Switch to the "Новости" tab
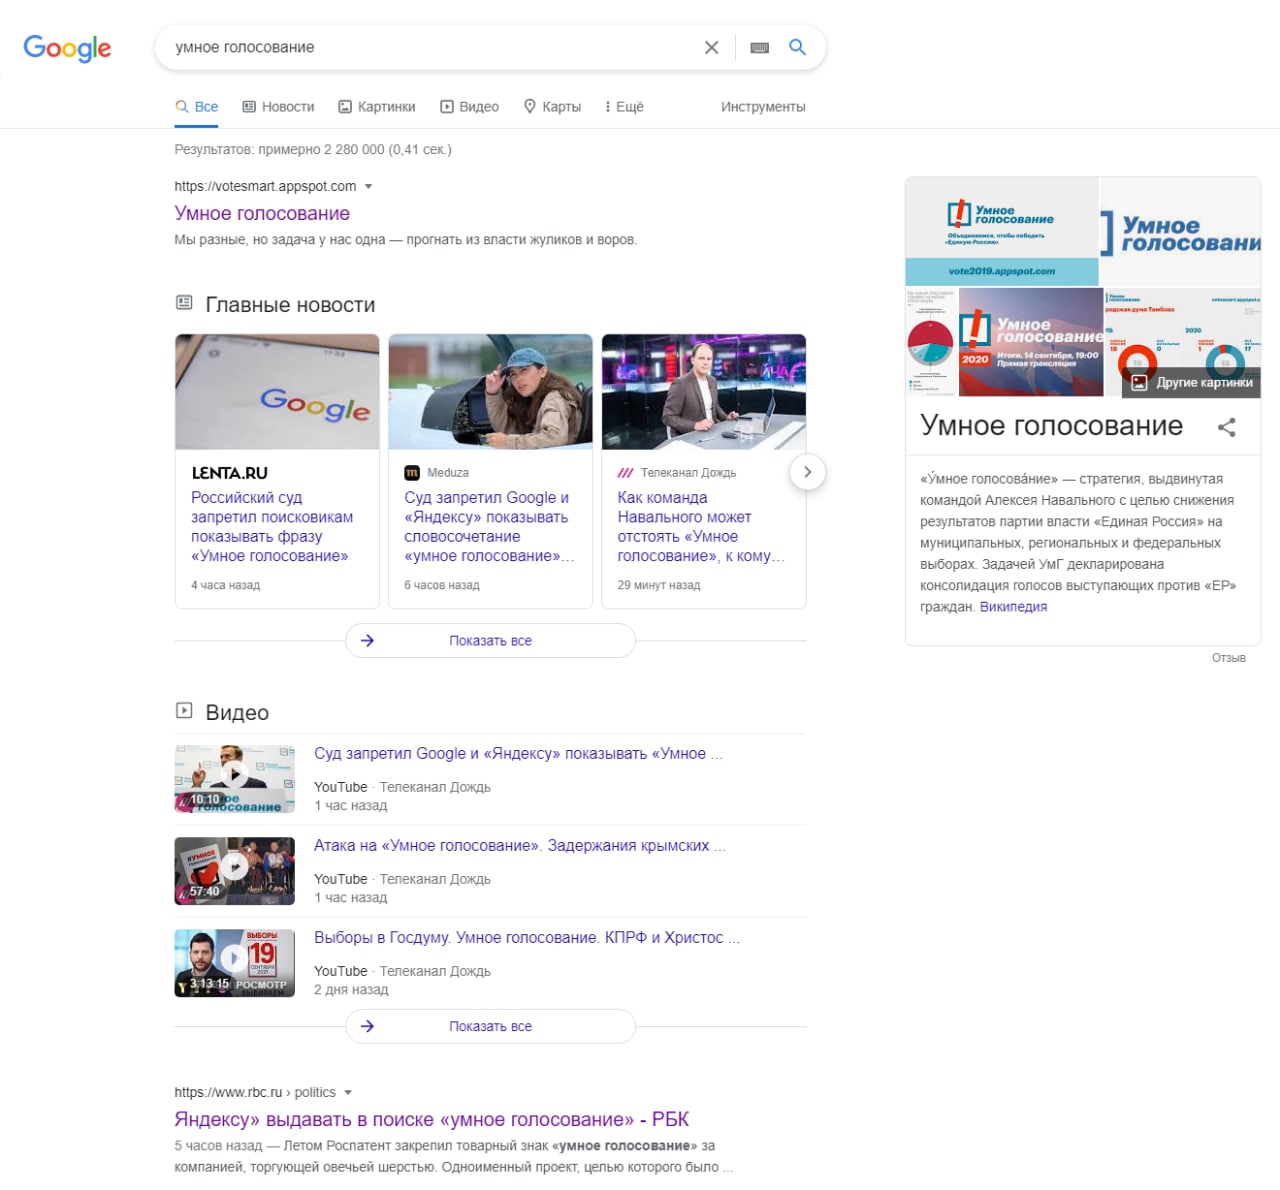 click(x=278, y=107)
